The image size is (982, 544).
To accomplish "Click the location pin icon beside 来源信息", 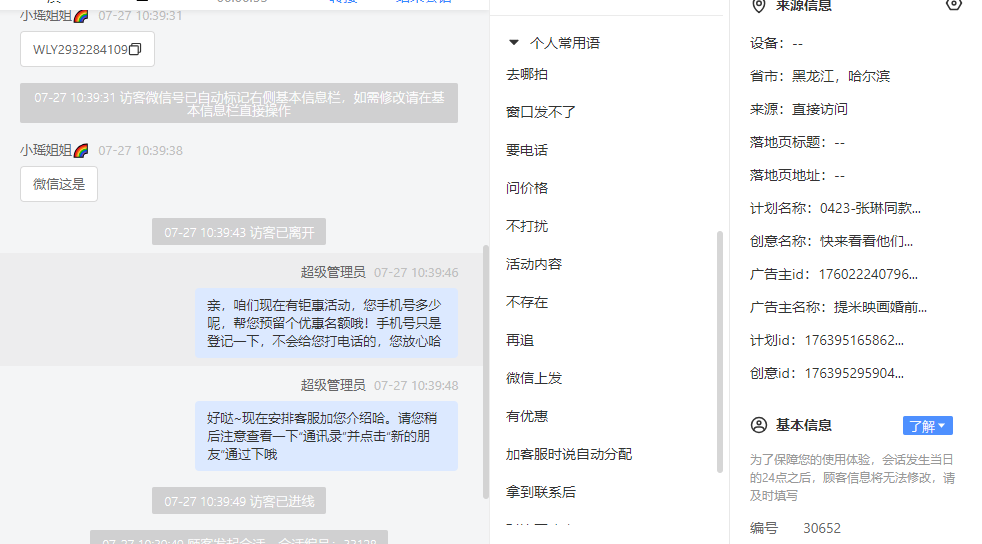I will coord(758,6).
